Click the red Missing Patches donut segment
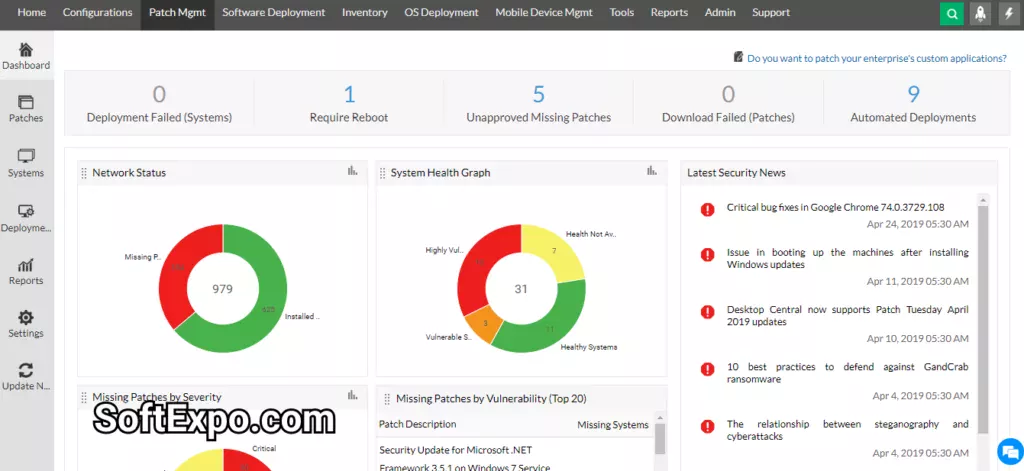The image size is (1024, 471). [x=175, y=268]
